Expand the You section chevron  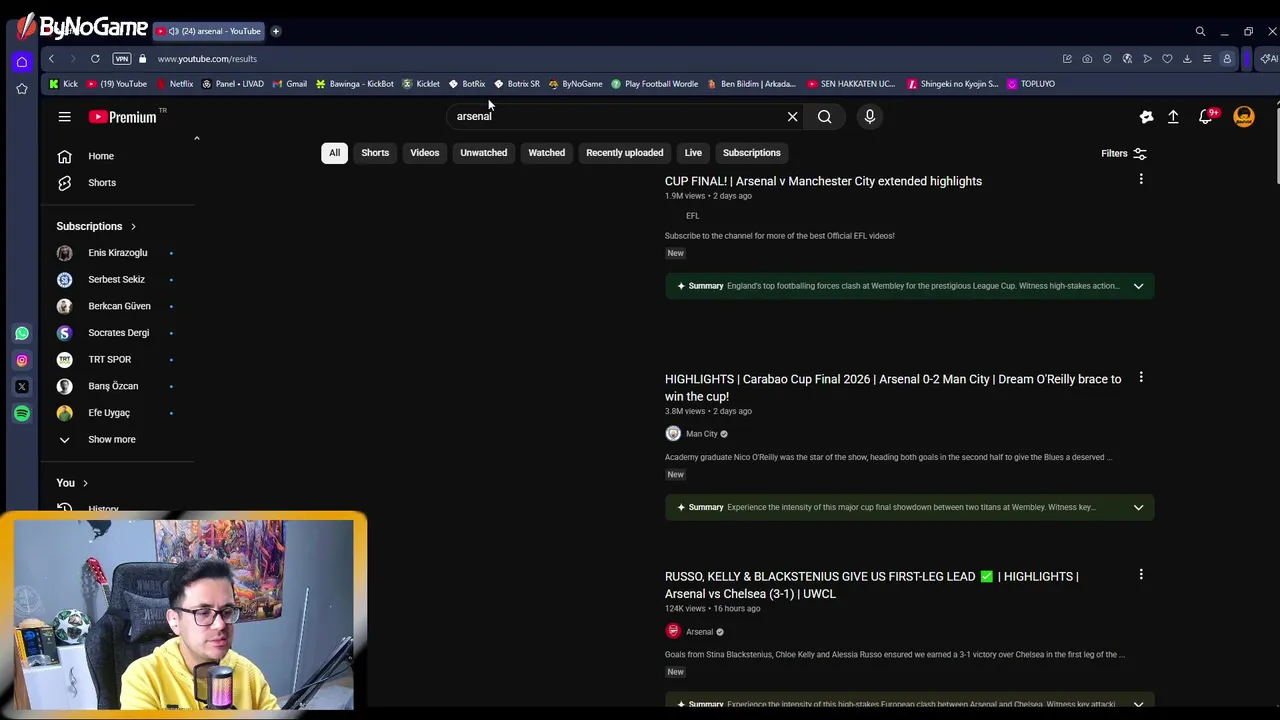click(85, 483)
